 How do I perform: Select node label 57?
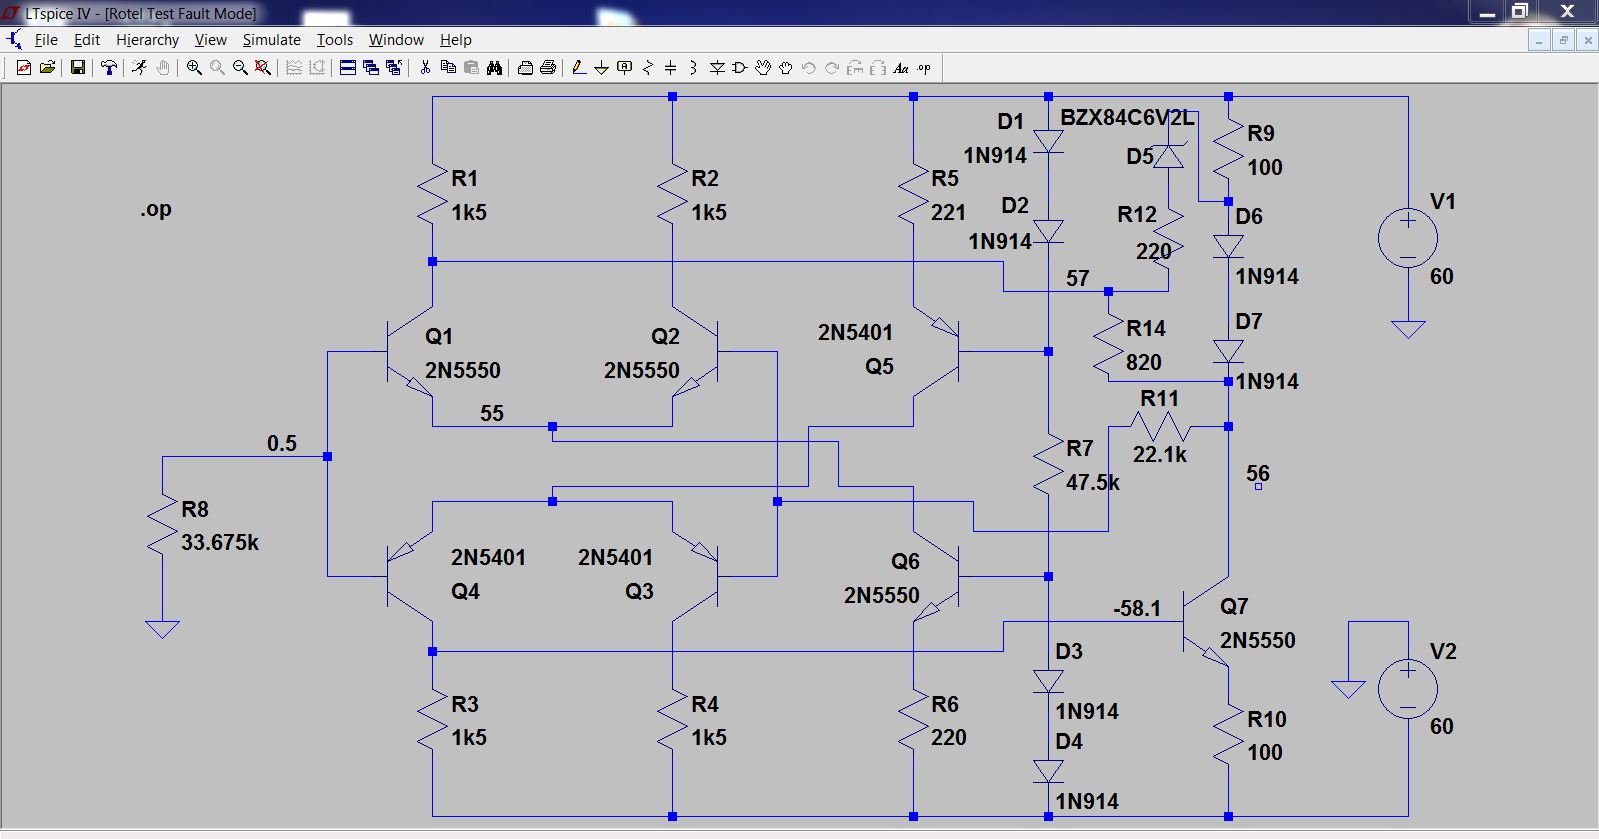[1077, 278]
